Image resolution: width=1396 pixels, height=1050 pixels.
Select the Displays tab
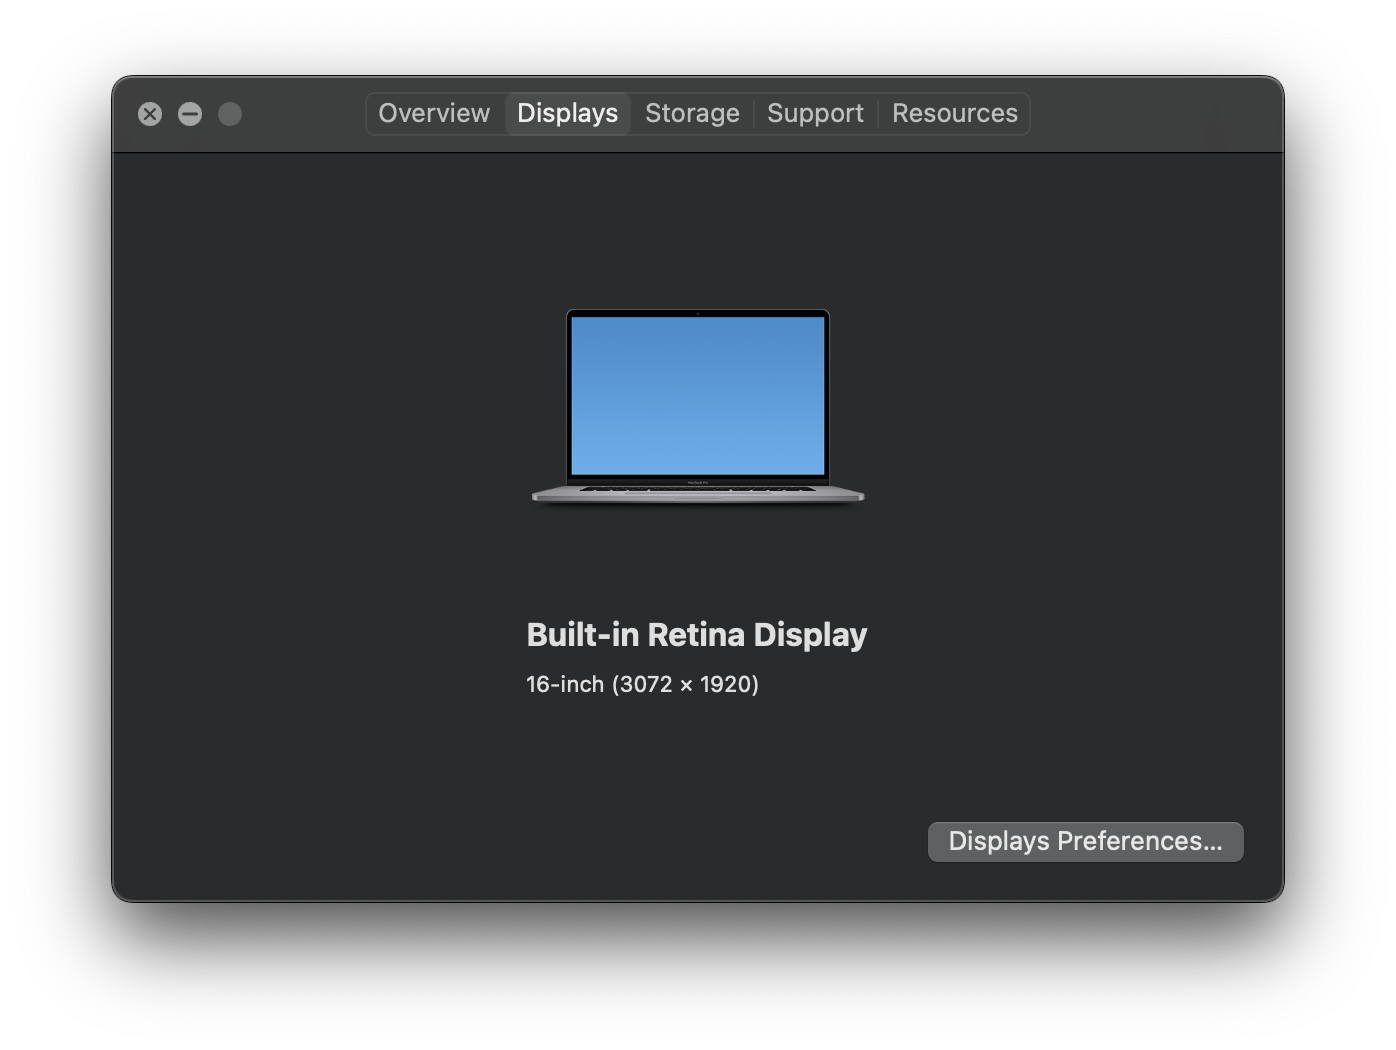[567, 113]
